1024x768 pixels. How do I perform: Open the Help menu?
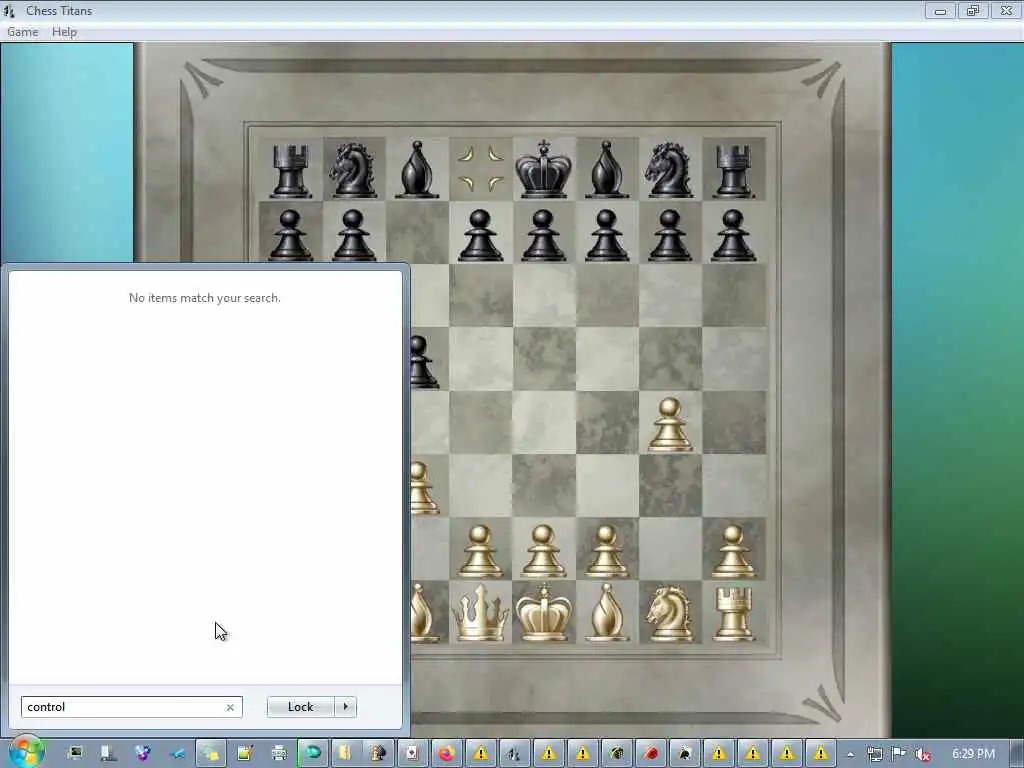pos(64,32)
